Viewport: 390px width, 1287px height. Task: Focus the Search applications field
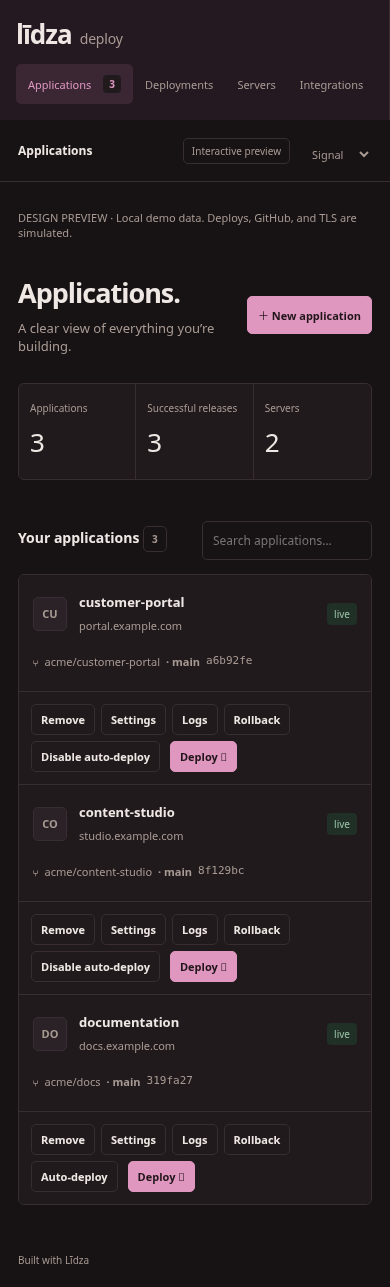tap(287, 540)
